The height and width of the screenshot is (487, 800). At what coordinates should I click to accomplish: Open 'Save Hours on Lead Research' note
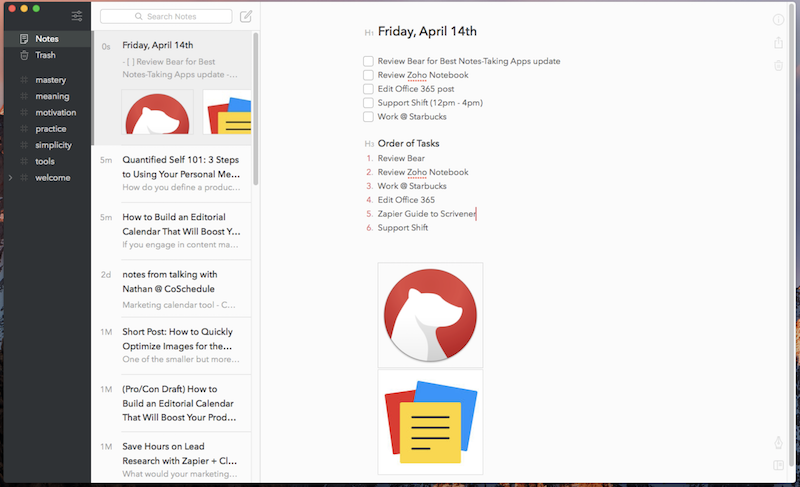(180, 453)
